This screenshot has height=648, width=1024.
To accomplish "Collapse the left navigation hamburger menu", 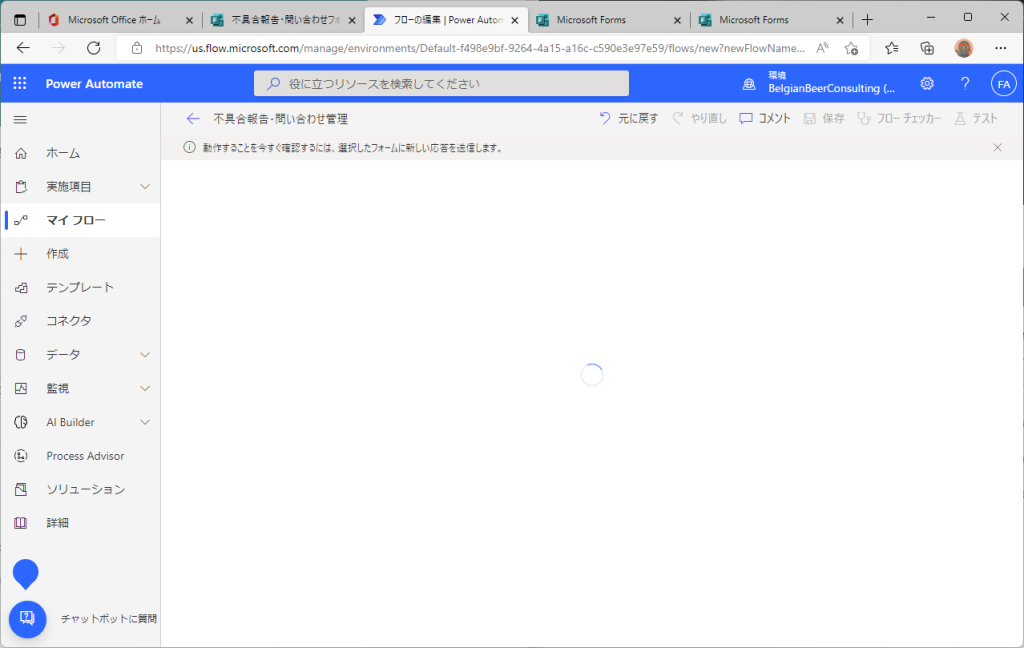I will click(x=20, y=120).
